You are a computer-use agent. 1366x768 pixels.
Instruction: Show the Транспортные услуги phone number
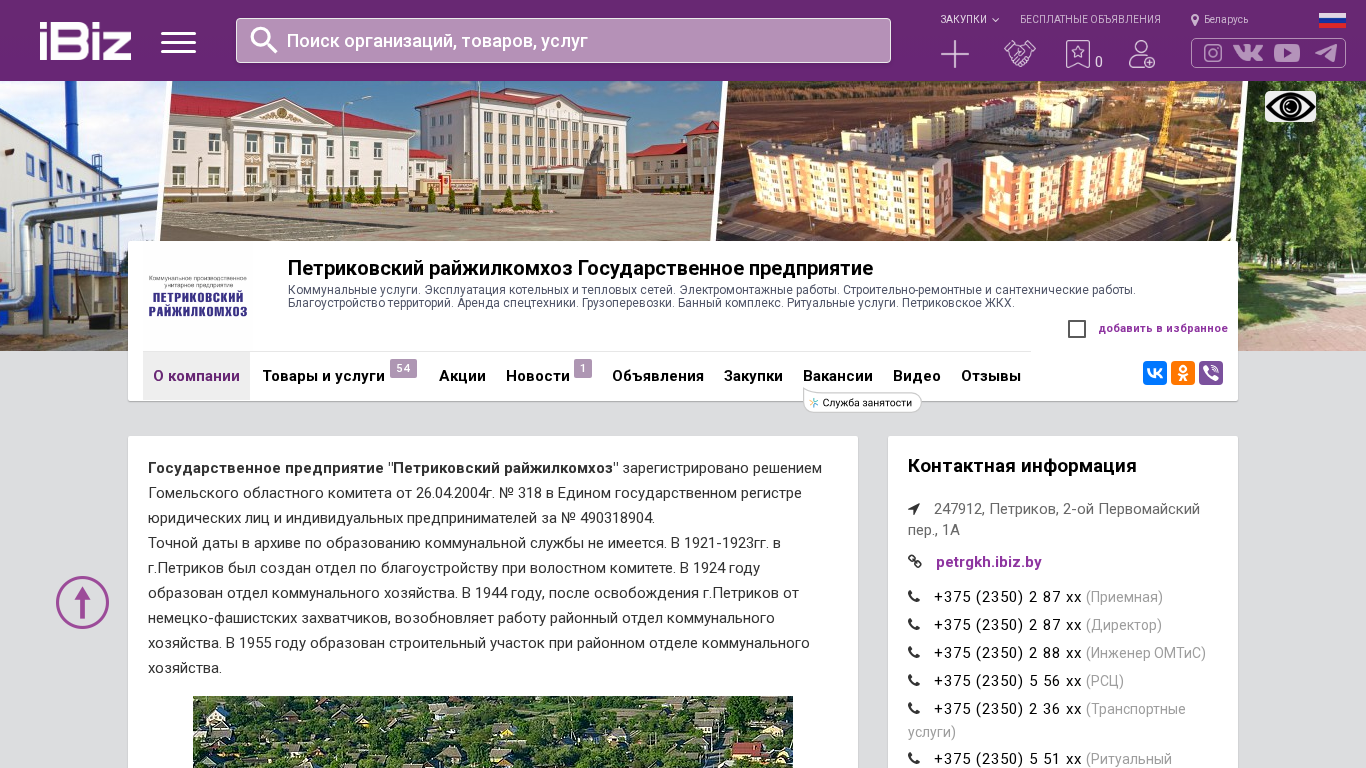coord(1008,709)
